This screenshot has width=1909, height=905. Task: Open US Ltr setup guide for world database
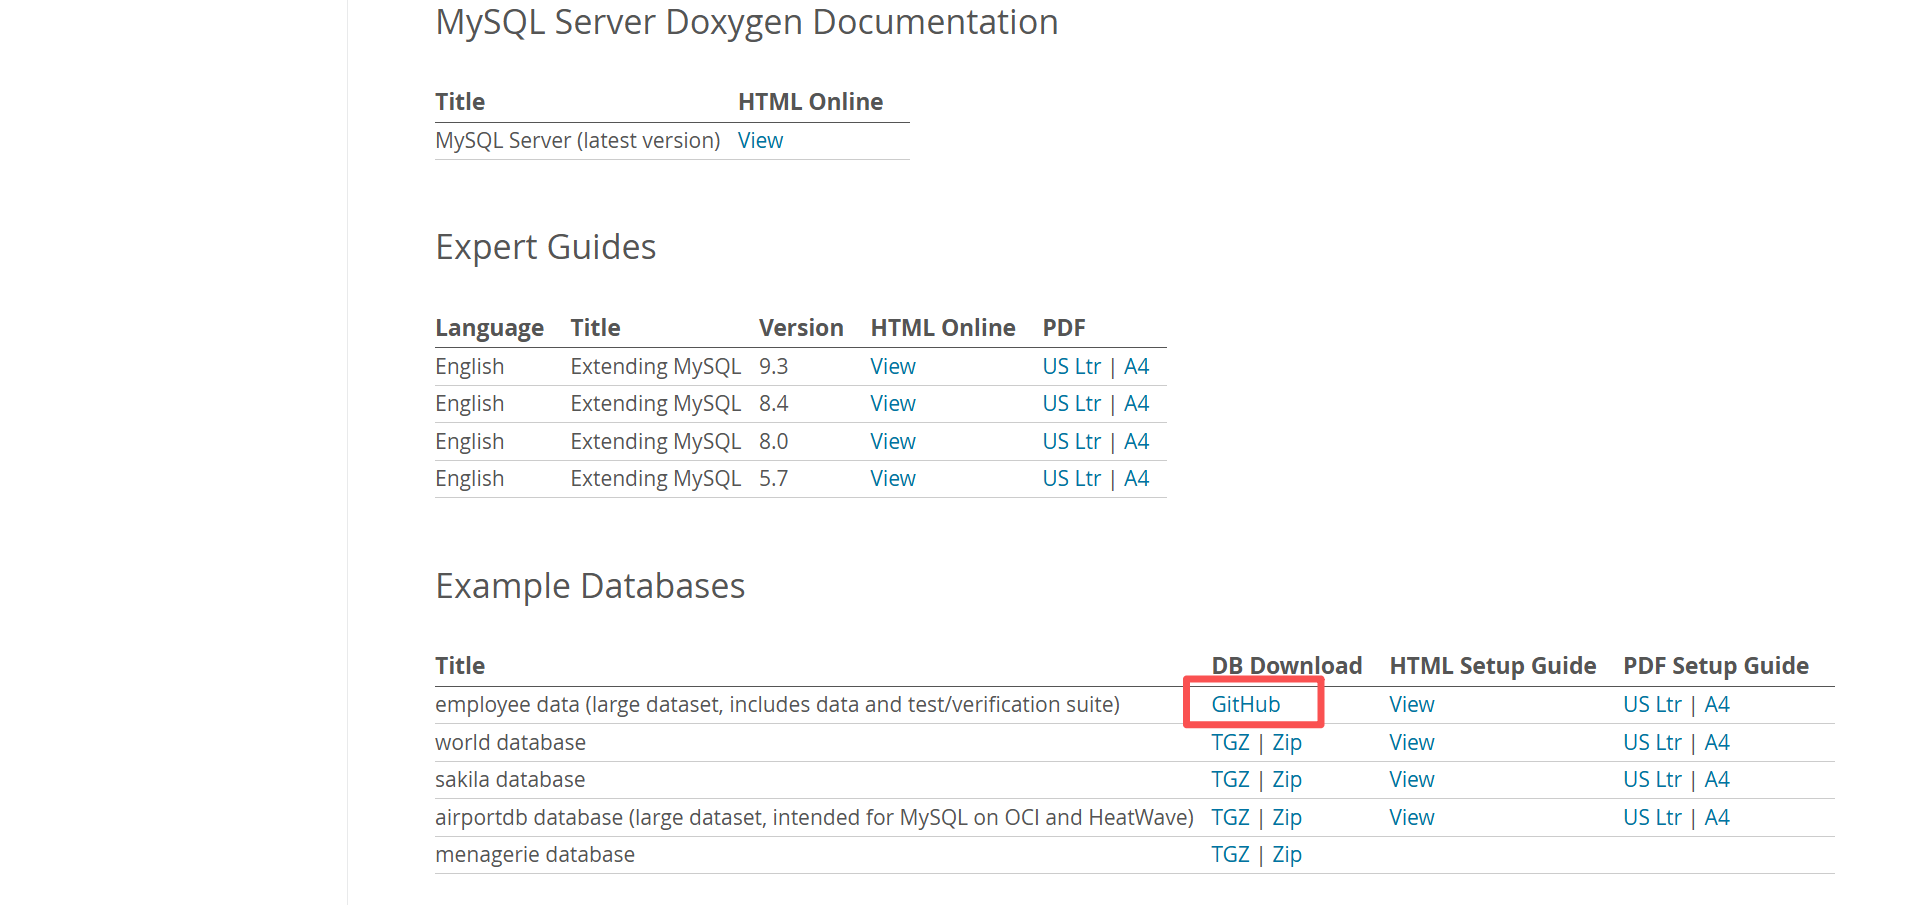[1652, 742]
